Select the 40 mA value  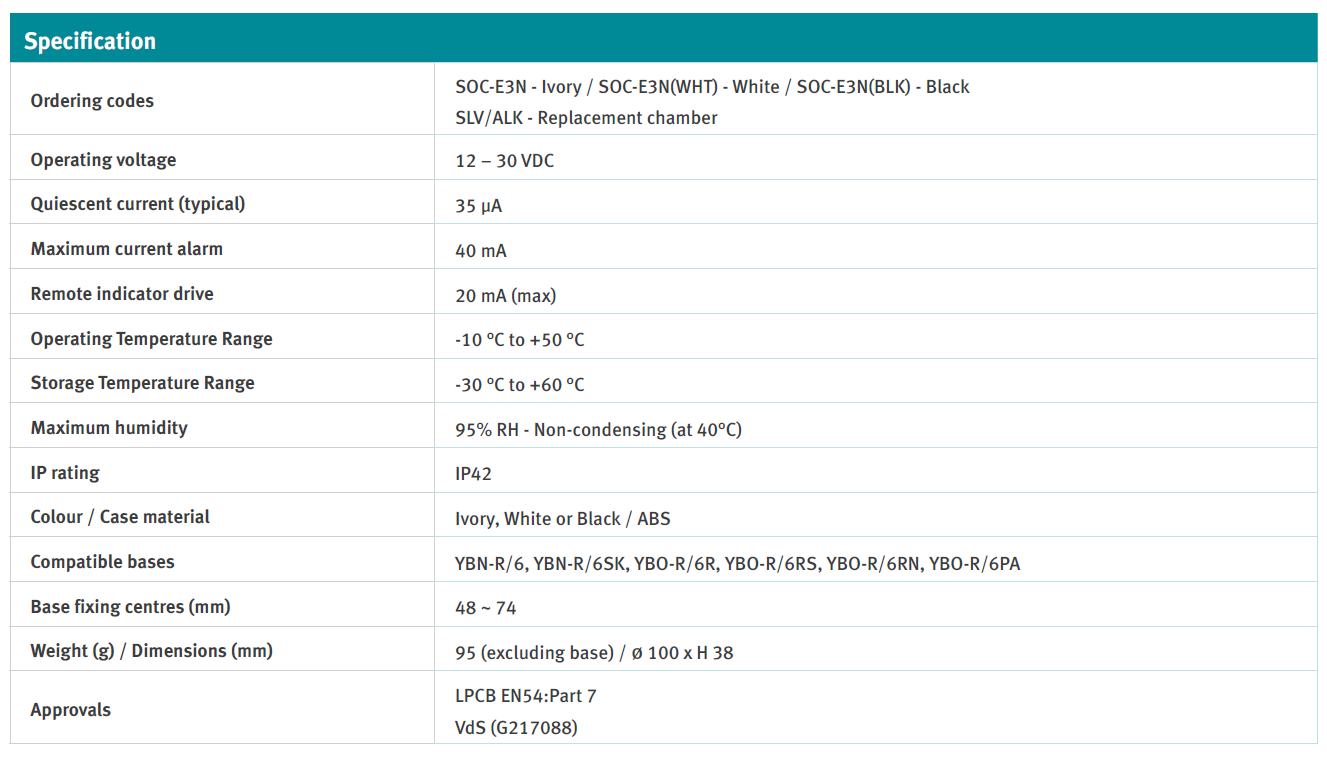coord(480,251)
